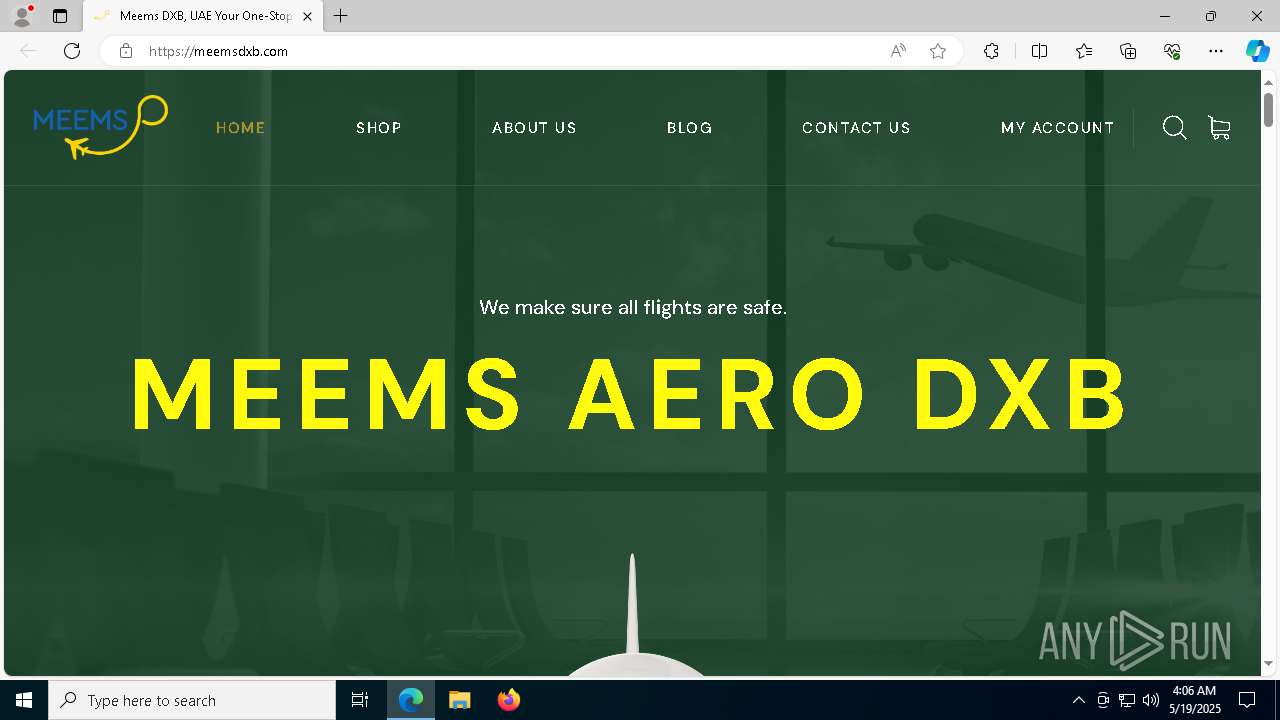Open the SHOP page
Screen dimensions: 1280x720
pyautogui.click(x=379, y=128)
